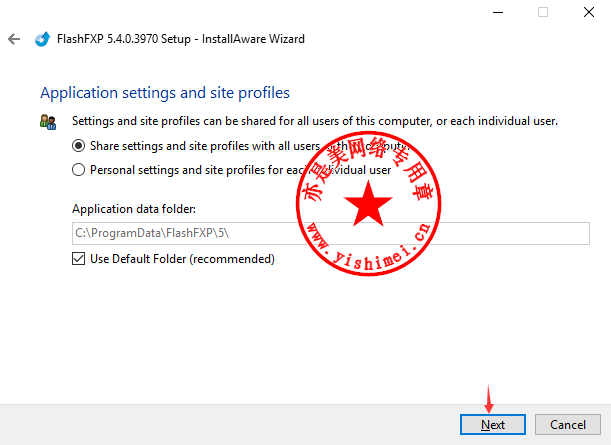The width and height of the screenshot is (611, 445).
Task: Cancel the FlashFXP installation
Action: click(567, 424)
